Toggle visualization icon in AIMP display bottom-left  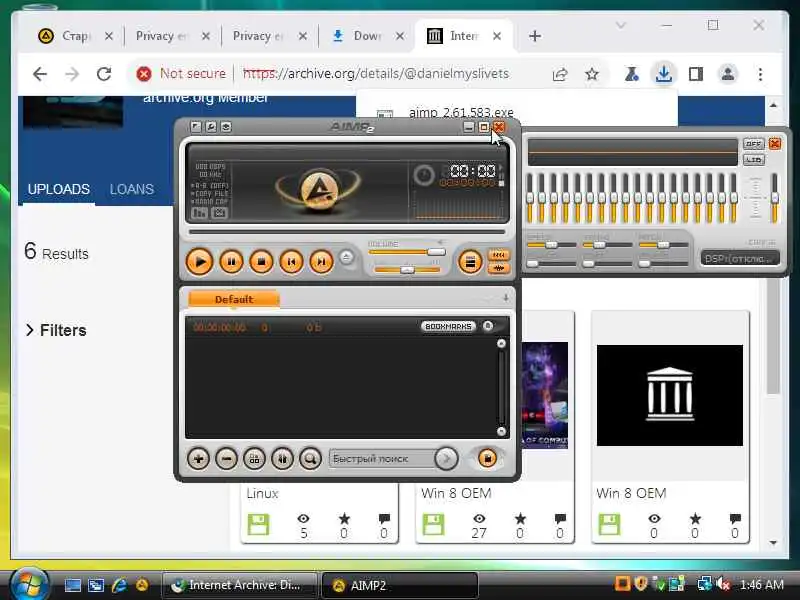199,213
